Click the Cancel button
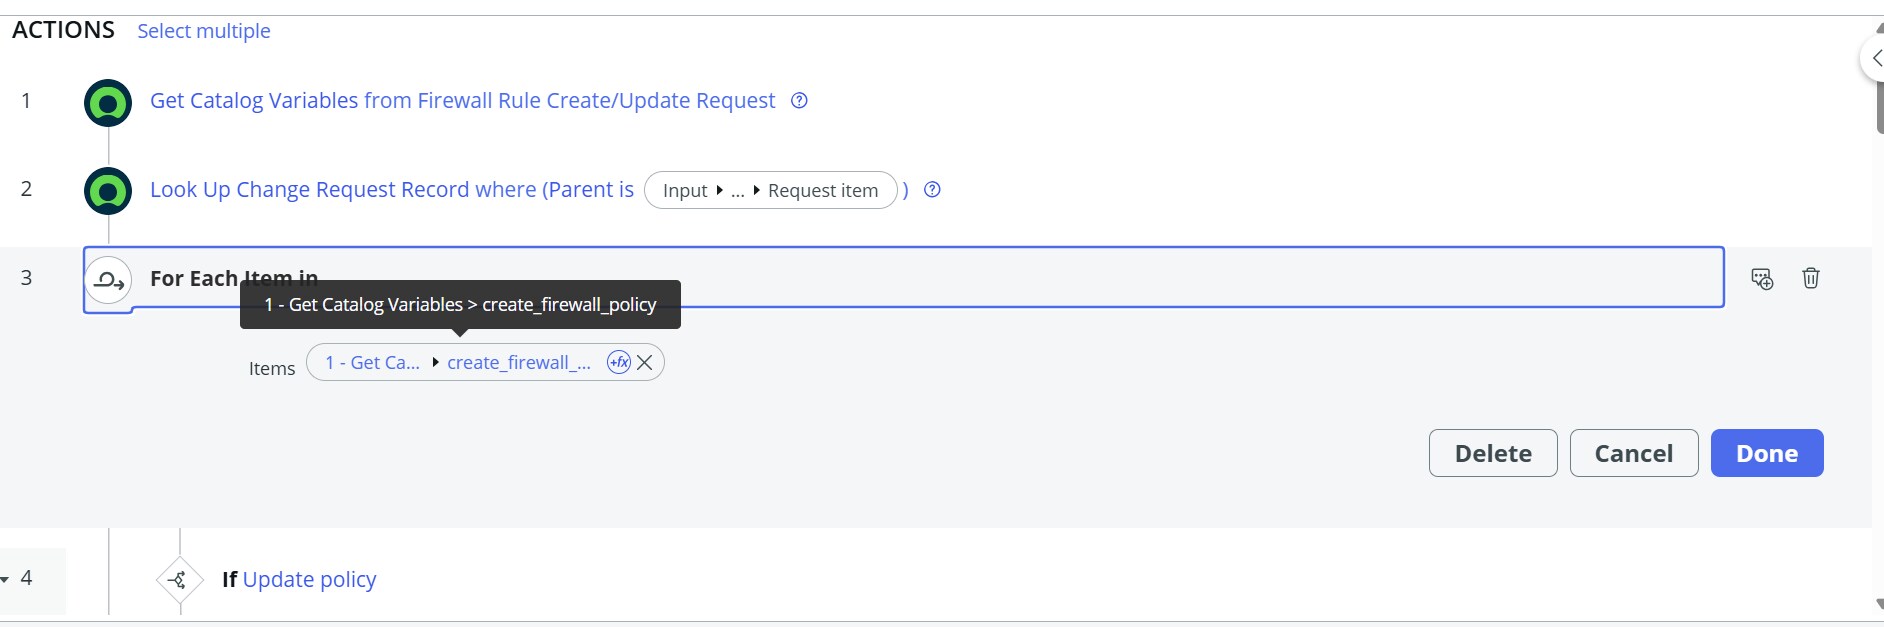Viewport: 1884px width, 627px height. [x=1634, y=453]
